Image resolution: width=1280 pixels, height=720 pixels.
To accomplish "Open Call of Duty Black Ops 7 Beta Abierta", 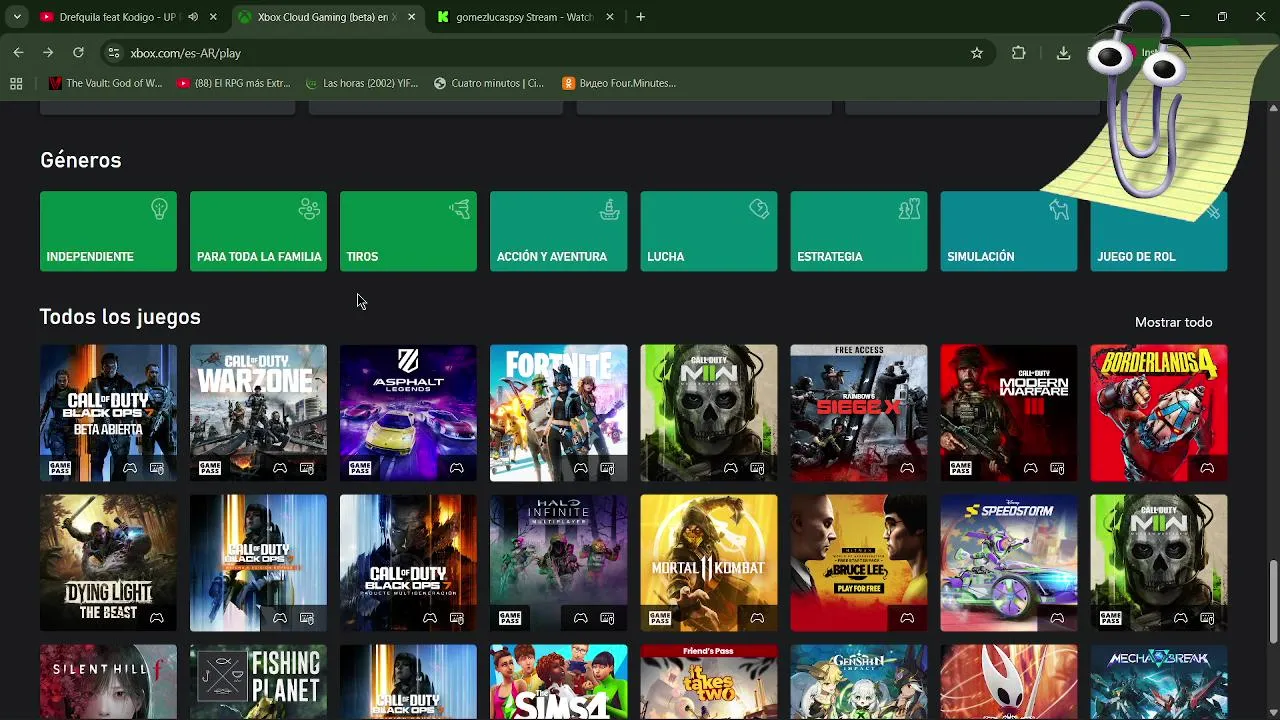I will (x=108, y=413).
